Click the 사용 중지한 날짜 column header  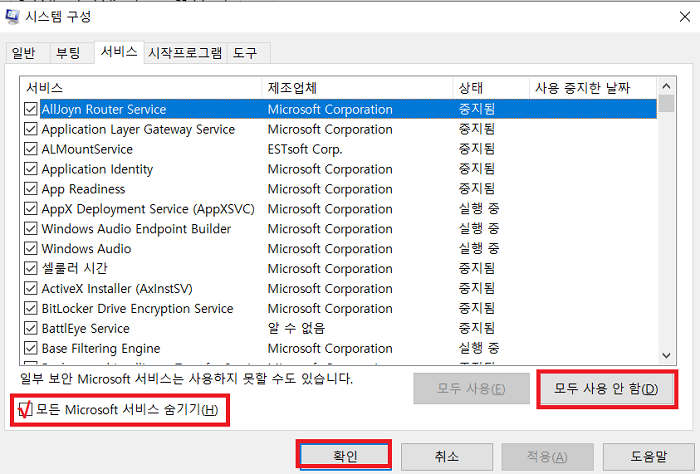coord(593,88)
